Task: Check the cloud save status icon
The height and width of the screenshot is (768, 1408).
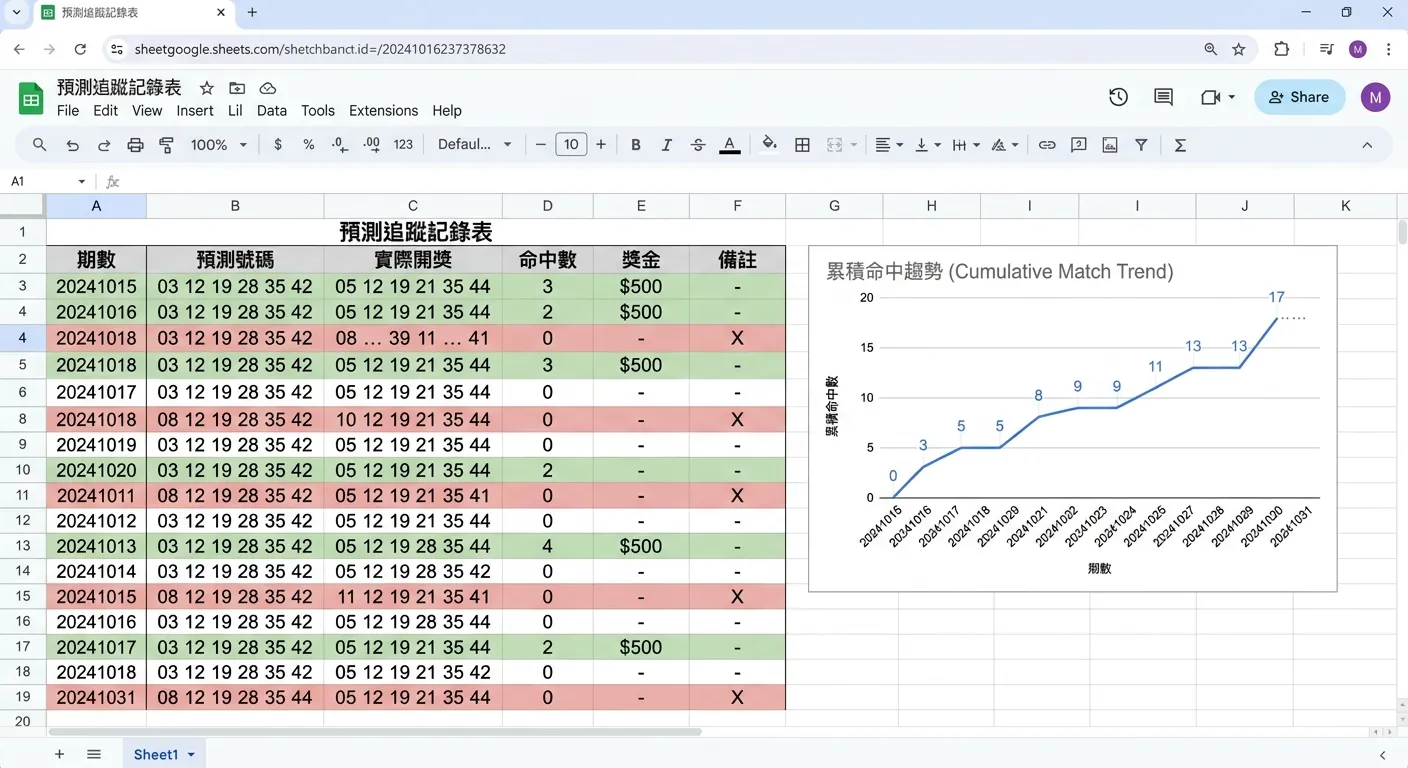Action: click(268, 88)
